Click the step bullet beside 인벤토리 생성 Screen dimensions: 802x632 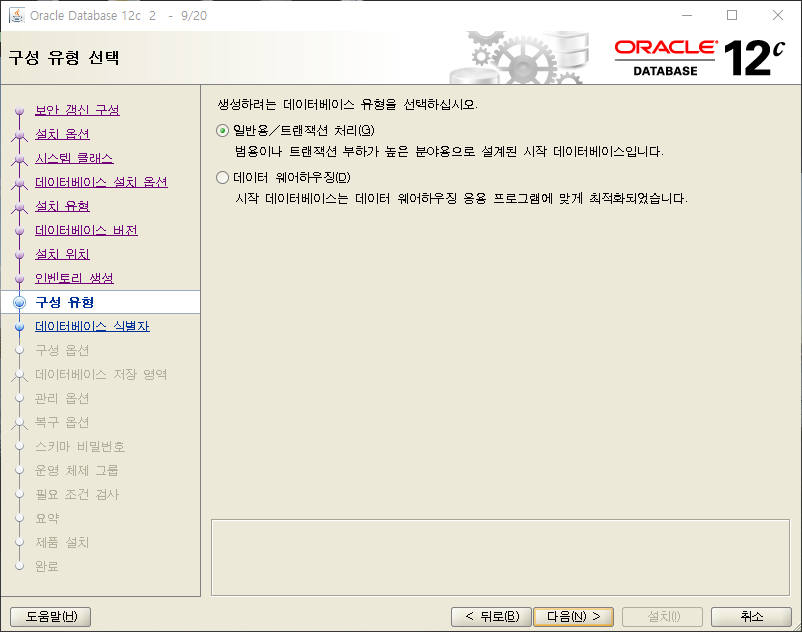pos(19,279)
